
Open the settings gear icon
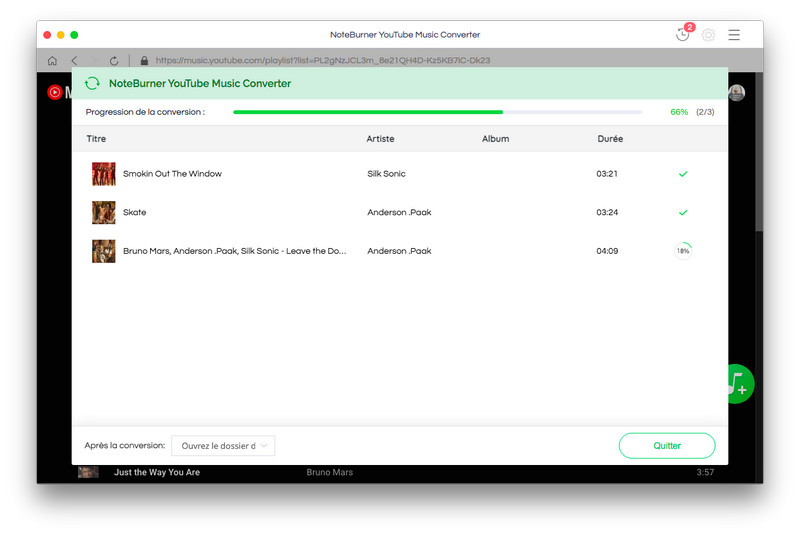pyautogui.click(x=708, y=35)
